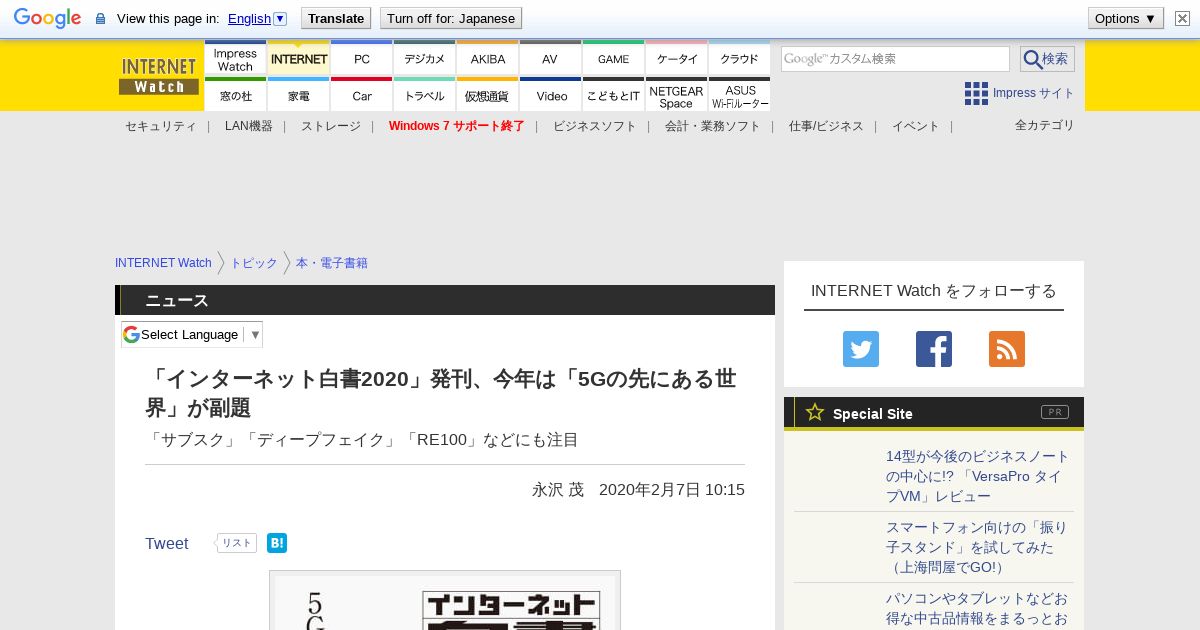The image size is (1200, 630).
Task: Open the AV tab
Action: [550, 59]
